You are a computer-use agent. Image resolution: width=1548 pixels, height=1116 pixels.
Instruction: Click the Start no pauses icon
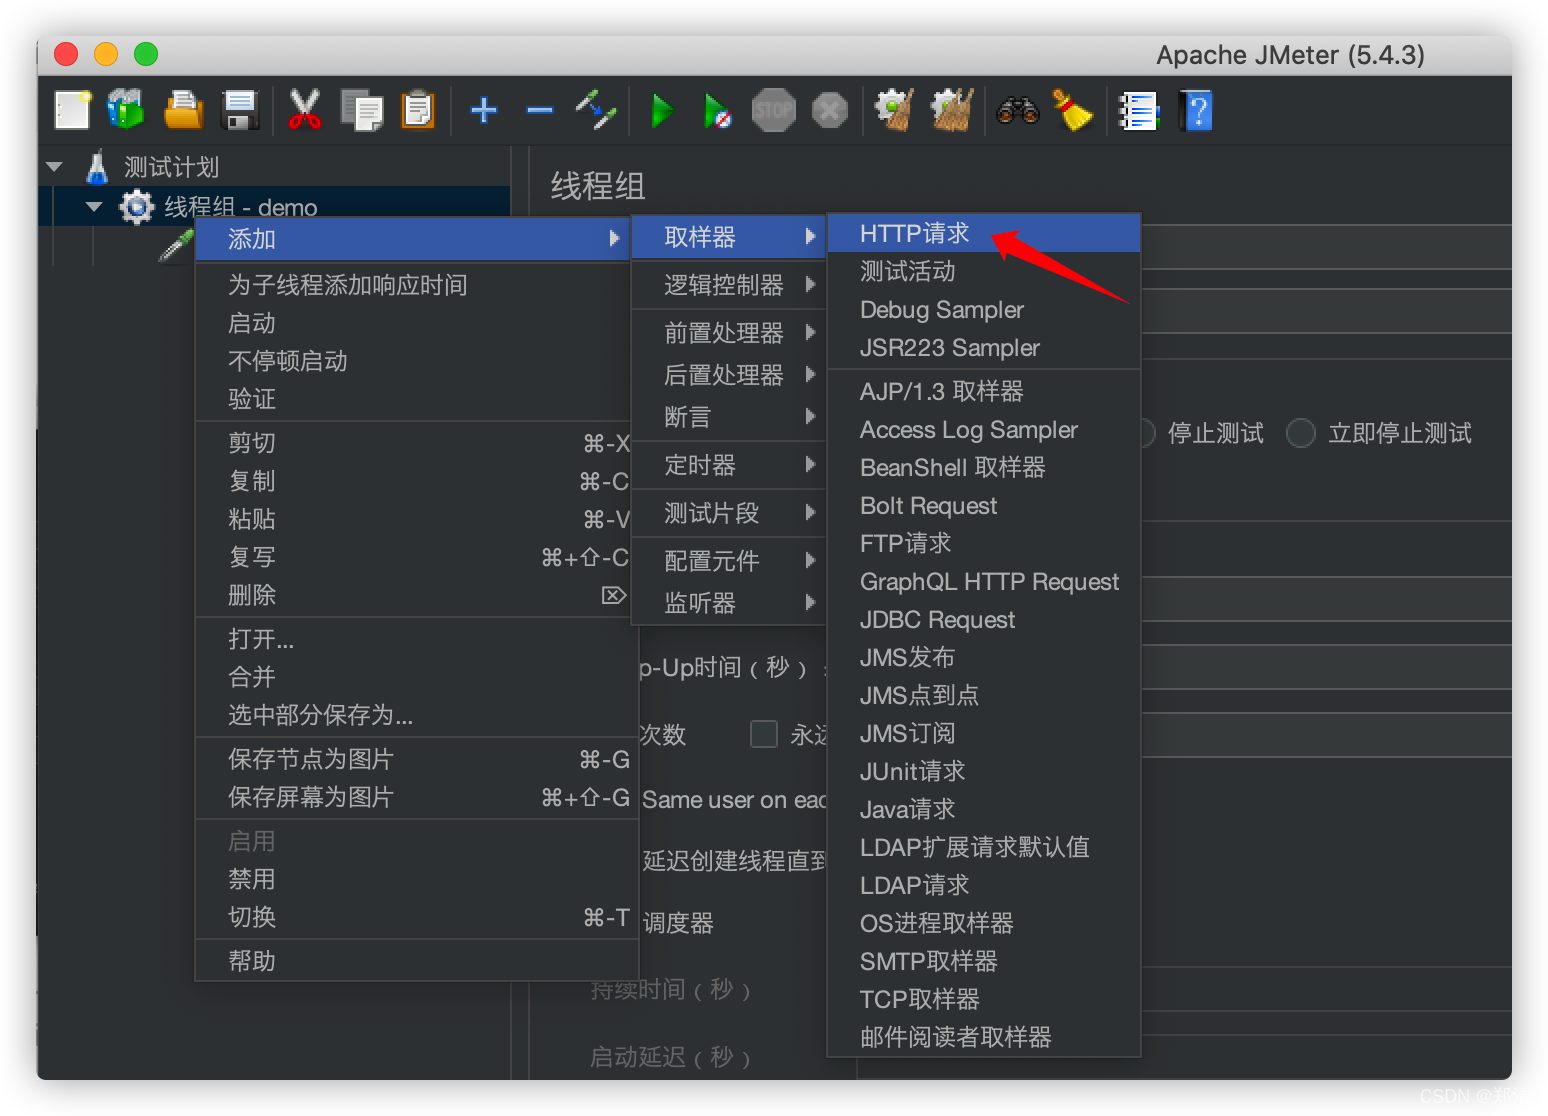717,111
